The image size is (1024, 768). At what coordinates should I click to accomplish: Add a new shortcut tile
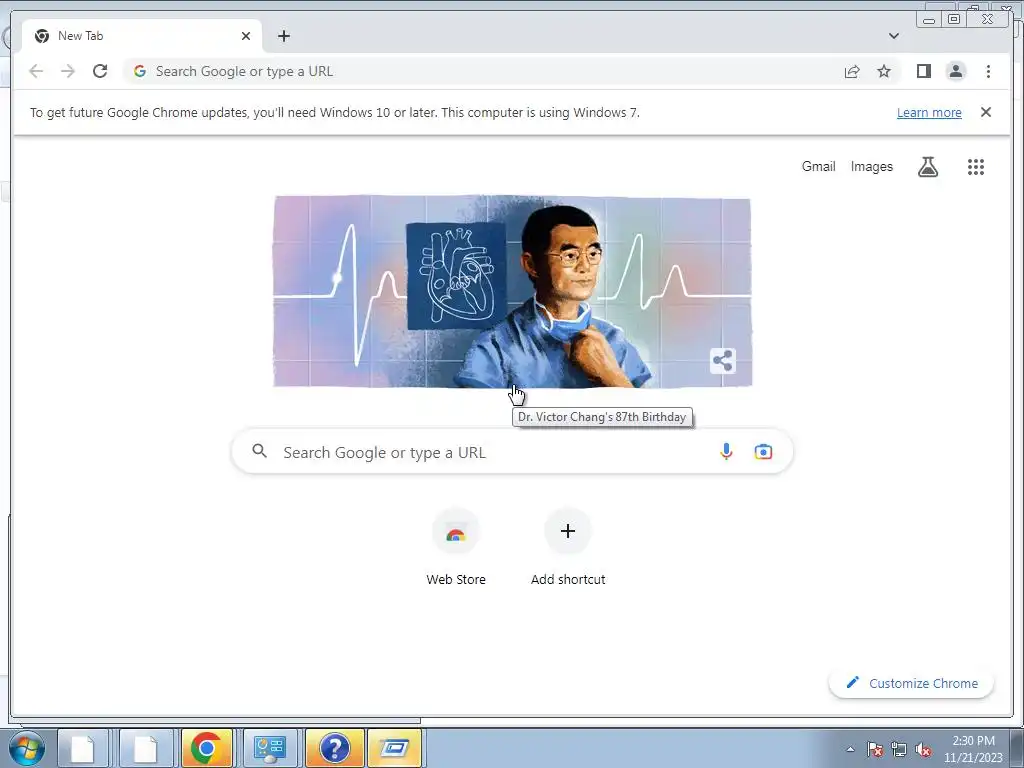(568, 547)
